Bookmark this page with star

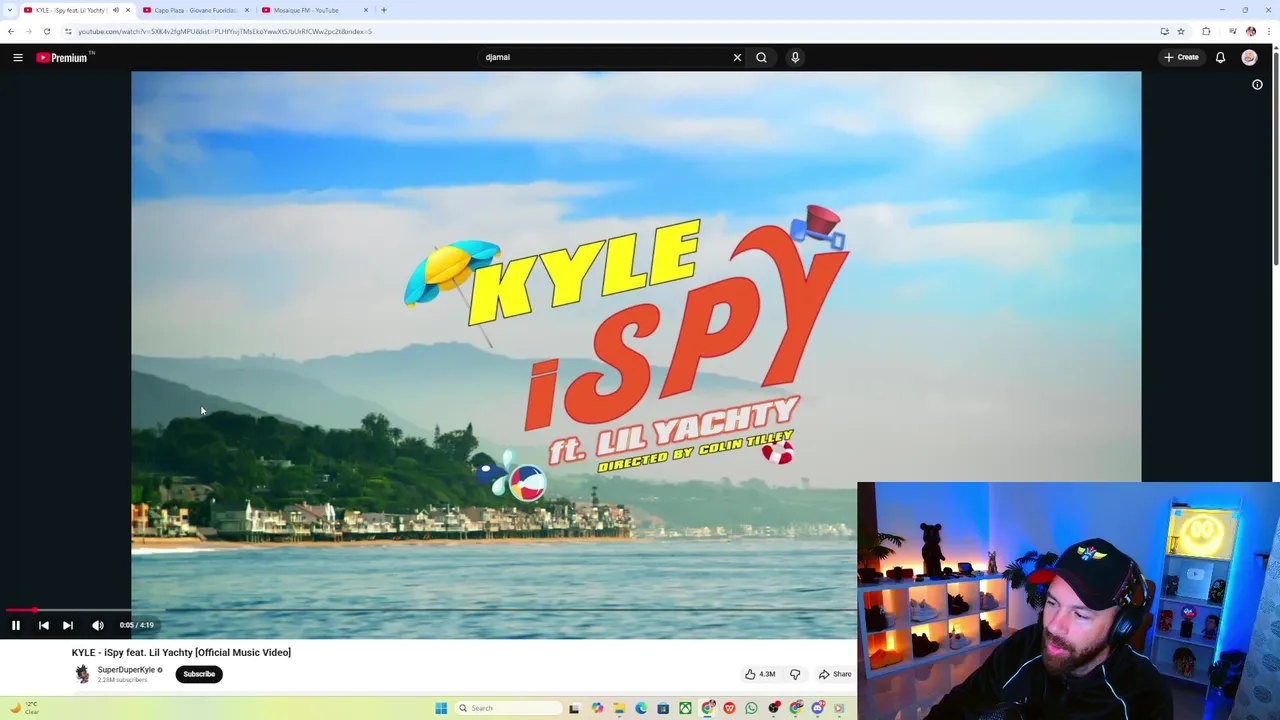(x=1181, y=31)
